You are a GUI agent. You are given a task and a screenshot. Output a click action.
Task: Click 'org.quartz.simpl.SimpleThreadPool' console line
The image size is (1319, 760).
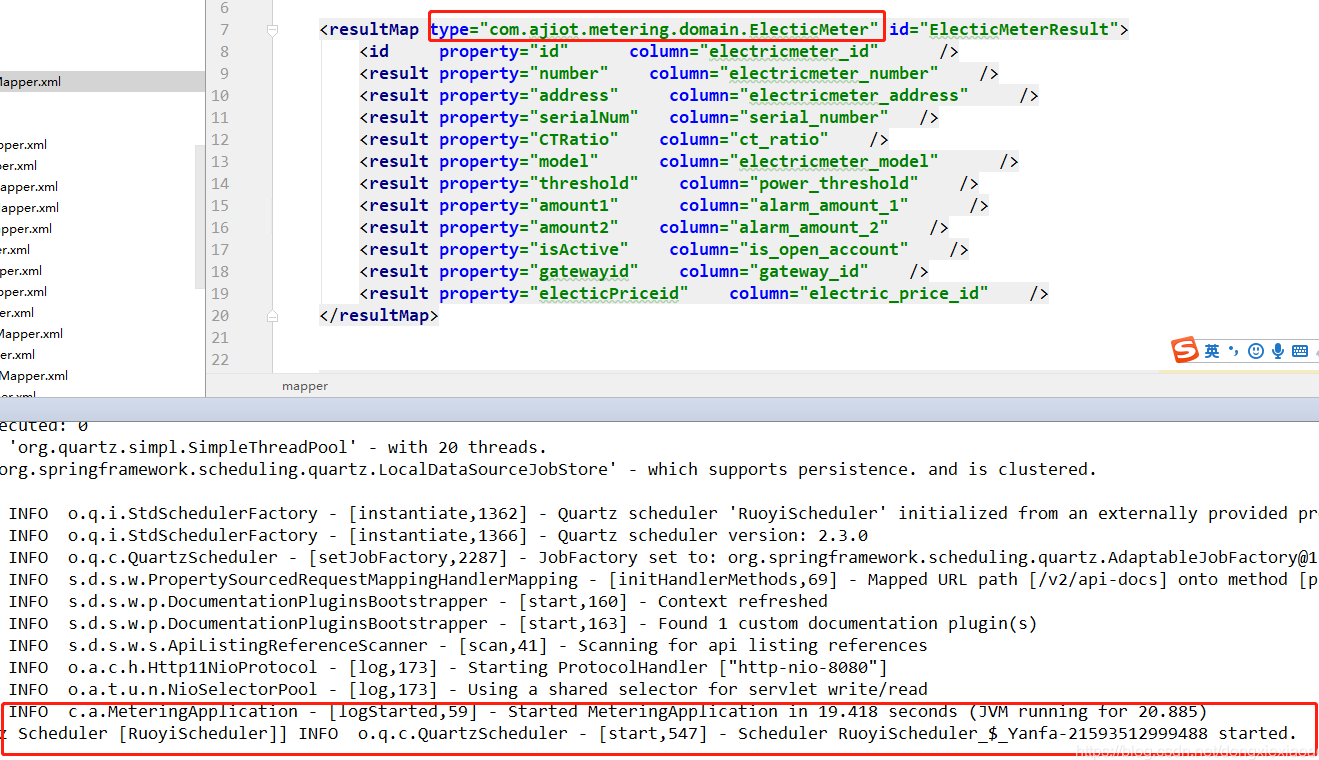(278, 448)
